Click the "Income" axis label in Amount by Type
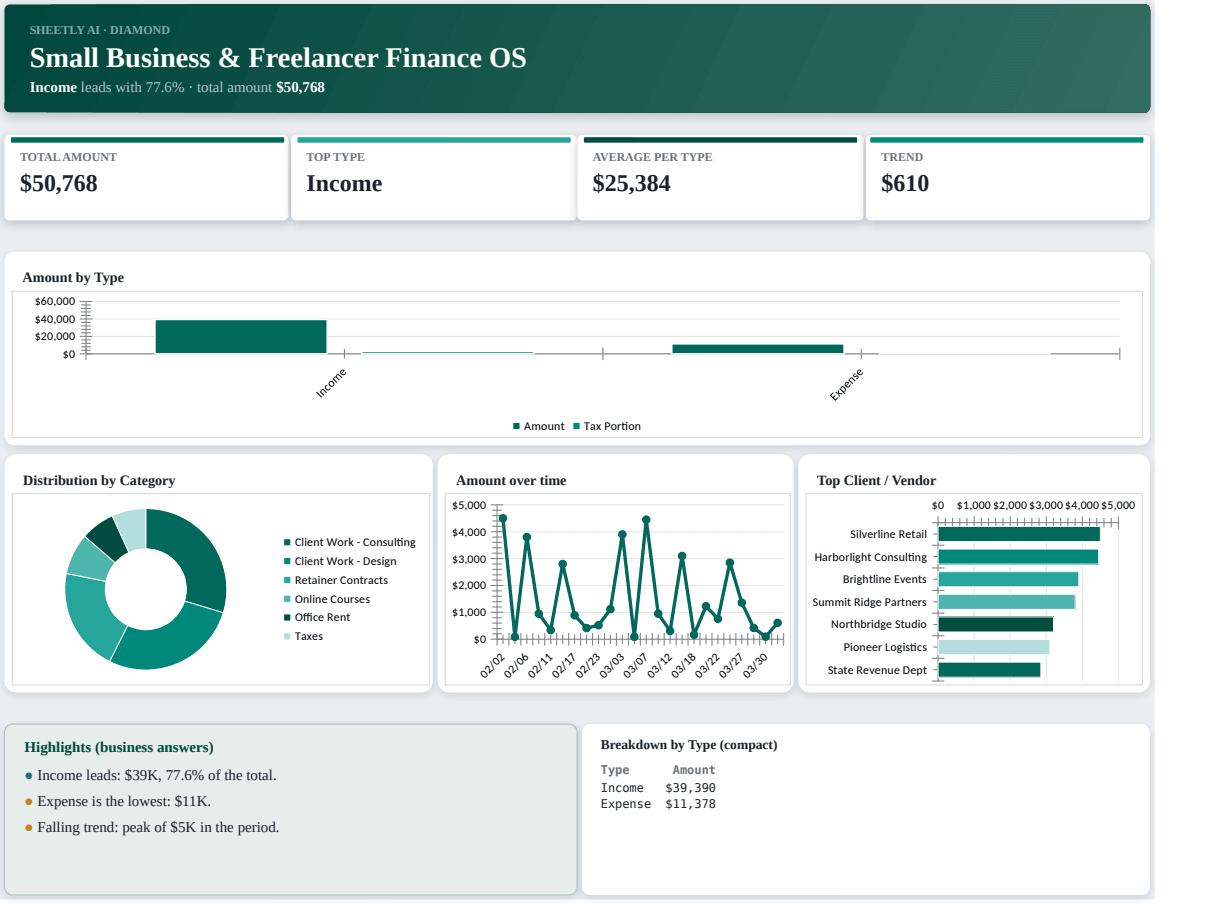 tap(331, 383)
